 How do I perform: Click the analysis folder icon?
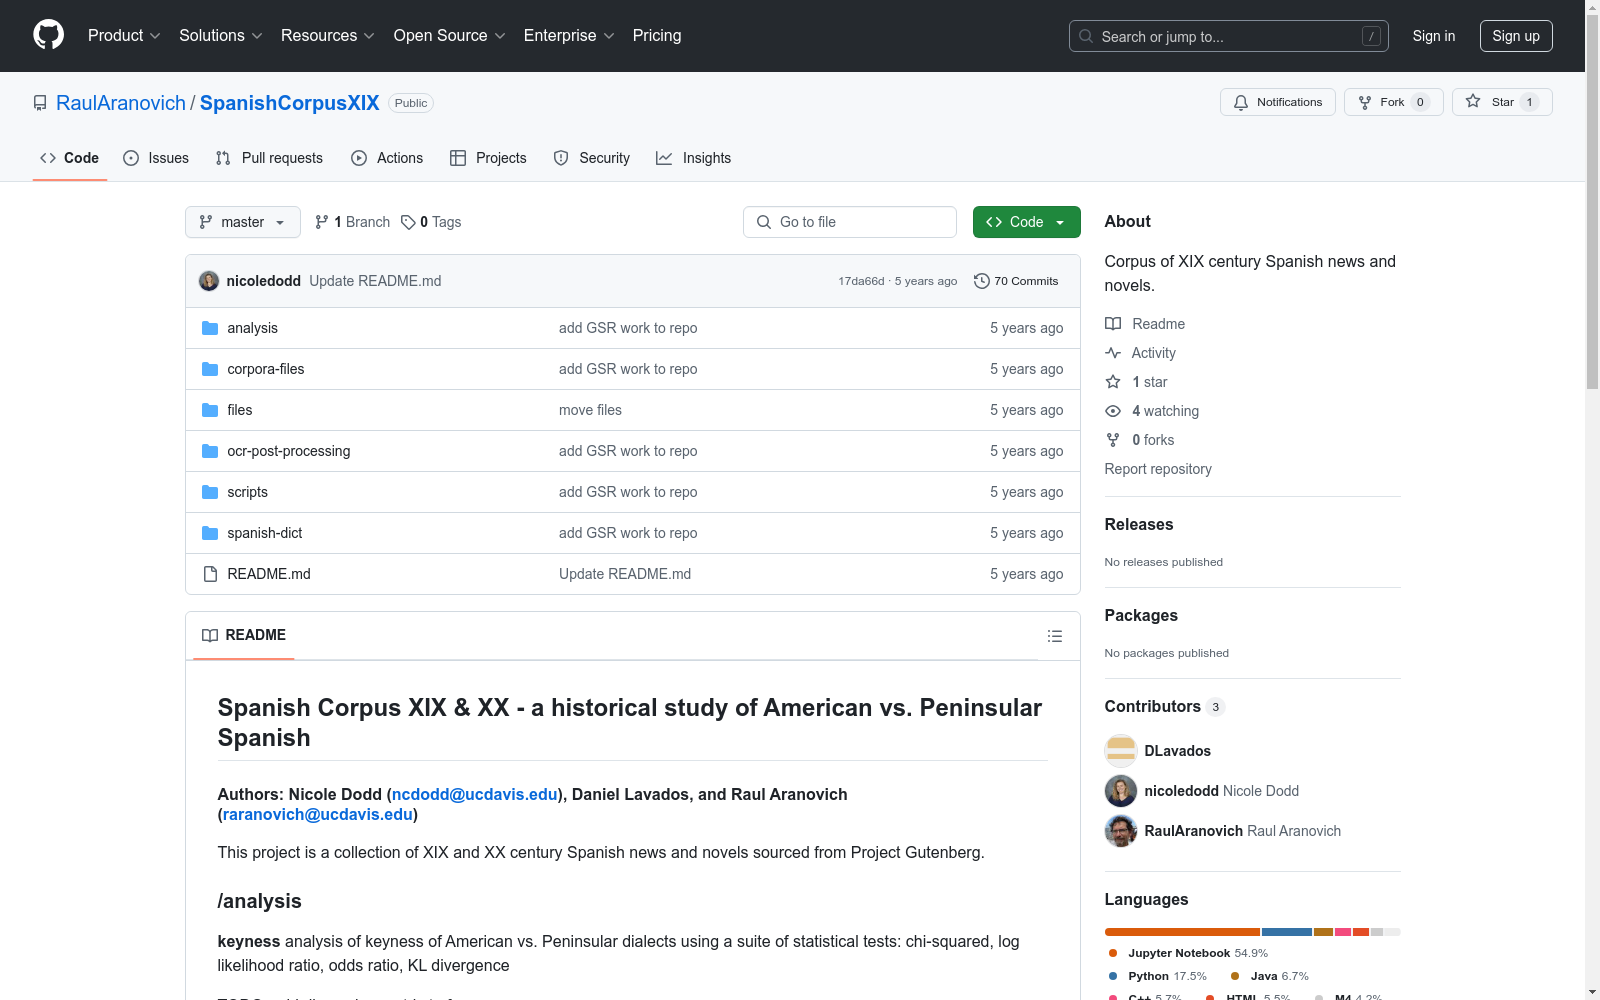tap(210, 328)
